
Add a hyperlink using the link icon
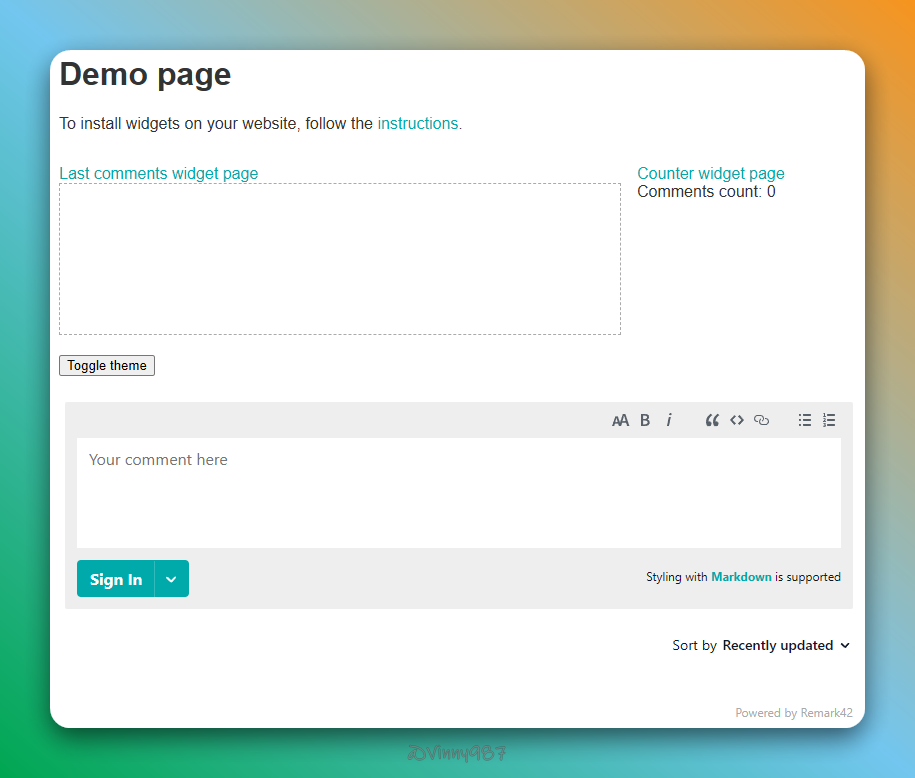point(761,420)
